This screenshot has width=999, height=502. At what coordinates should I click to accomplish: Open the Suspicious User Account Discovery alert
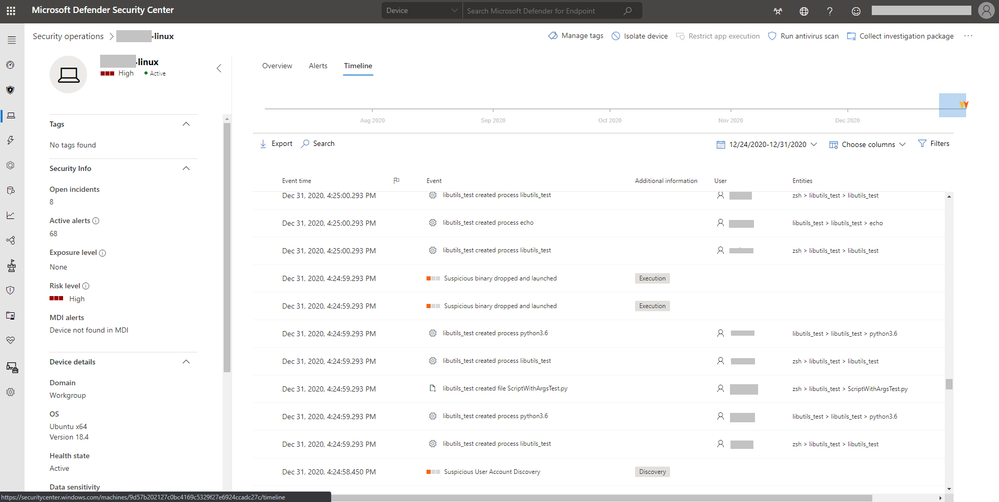492,472
